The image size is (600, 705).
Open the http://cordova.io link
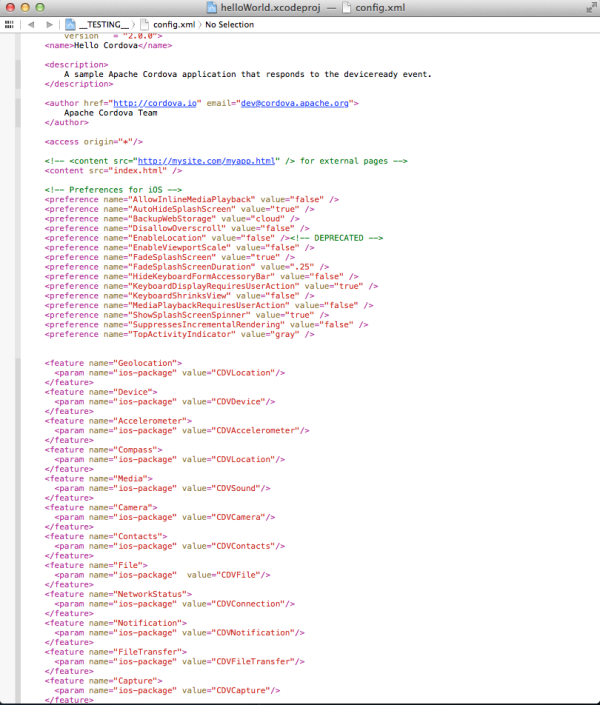(155, 103)
